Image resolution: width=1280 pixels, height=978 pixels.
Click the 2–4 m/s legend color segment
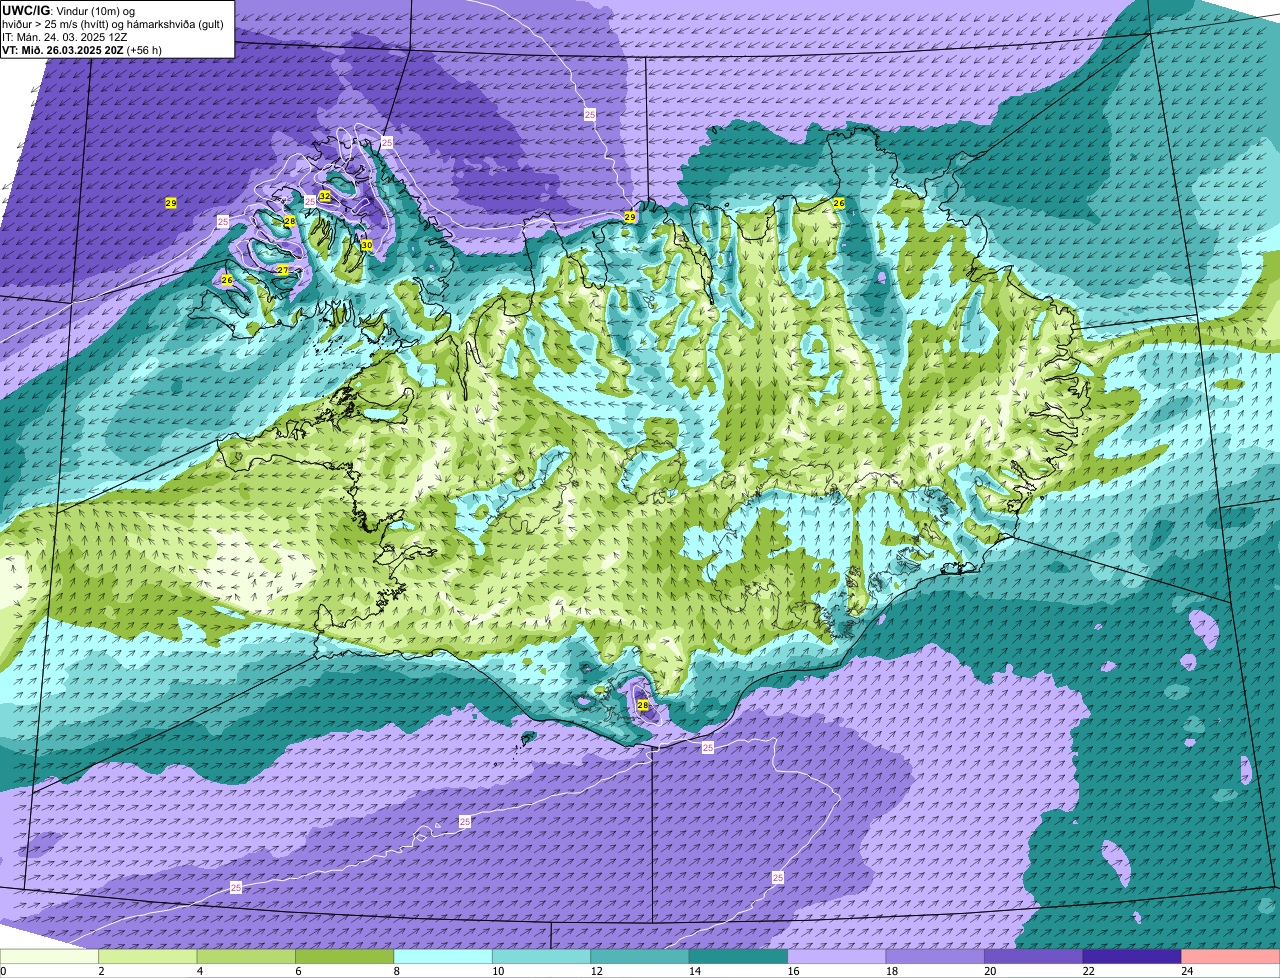148,956
